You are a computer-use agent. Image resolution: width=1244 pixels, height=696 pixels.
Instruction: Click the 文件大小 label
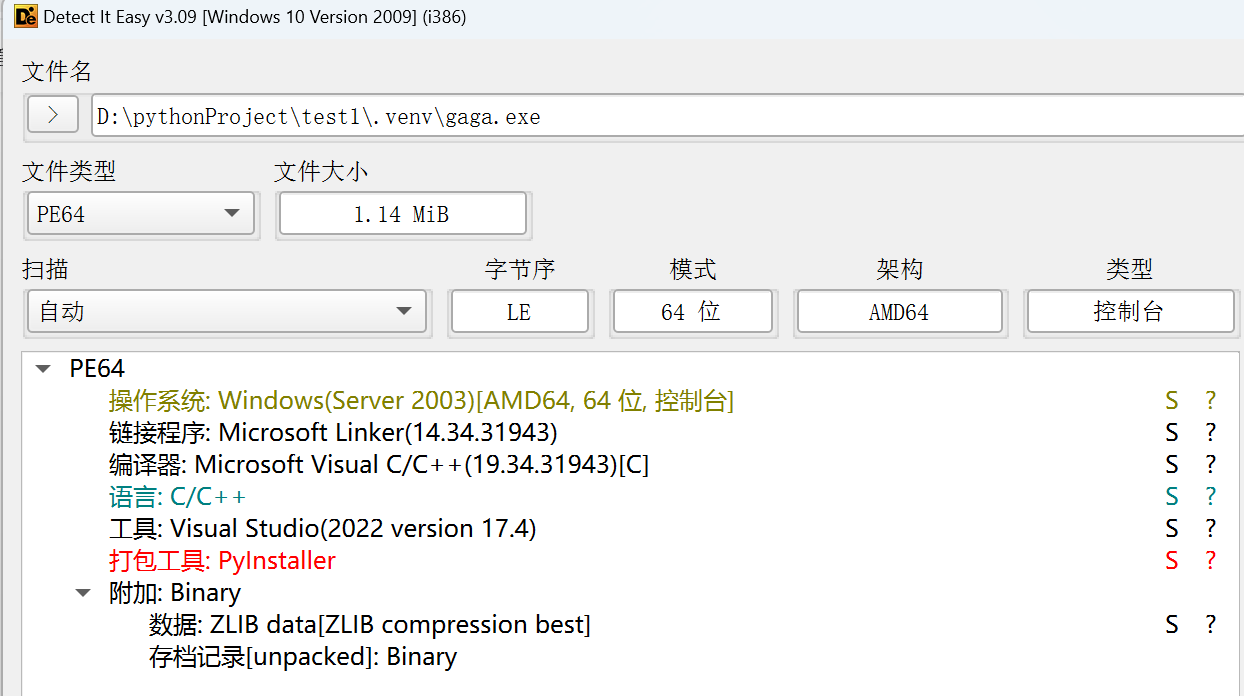click(321, 171)
